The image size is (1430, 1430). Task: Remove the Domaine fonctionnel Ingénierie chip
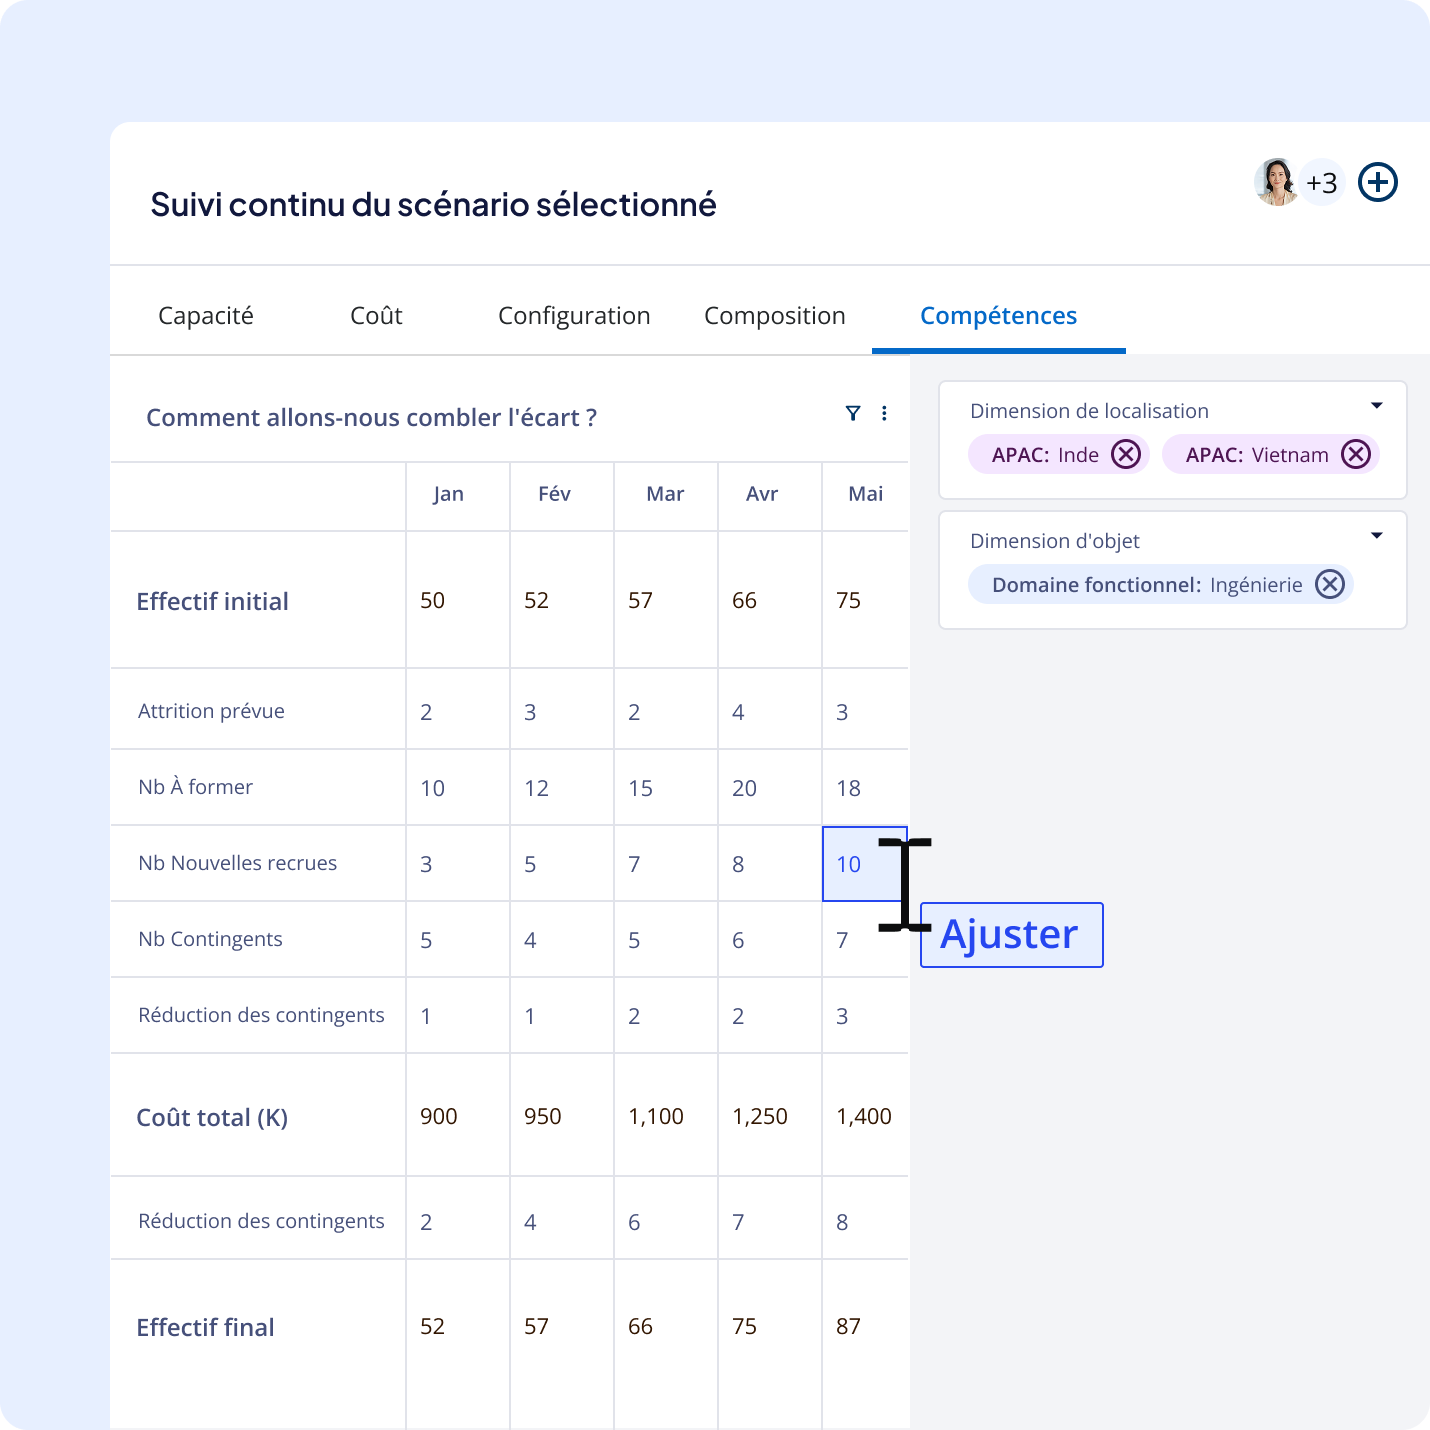(x=1329, y=585)
